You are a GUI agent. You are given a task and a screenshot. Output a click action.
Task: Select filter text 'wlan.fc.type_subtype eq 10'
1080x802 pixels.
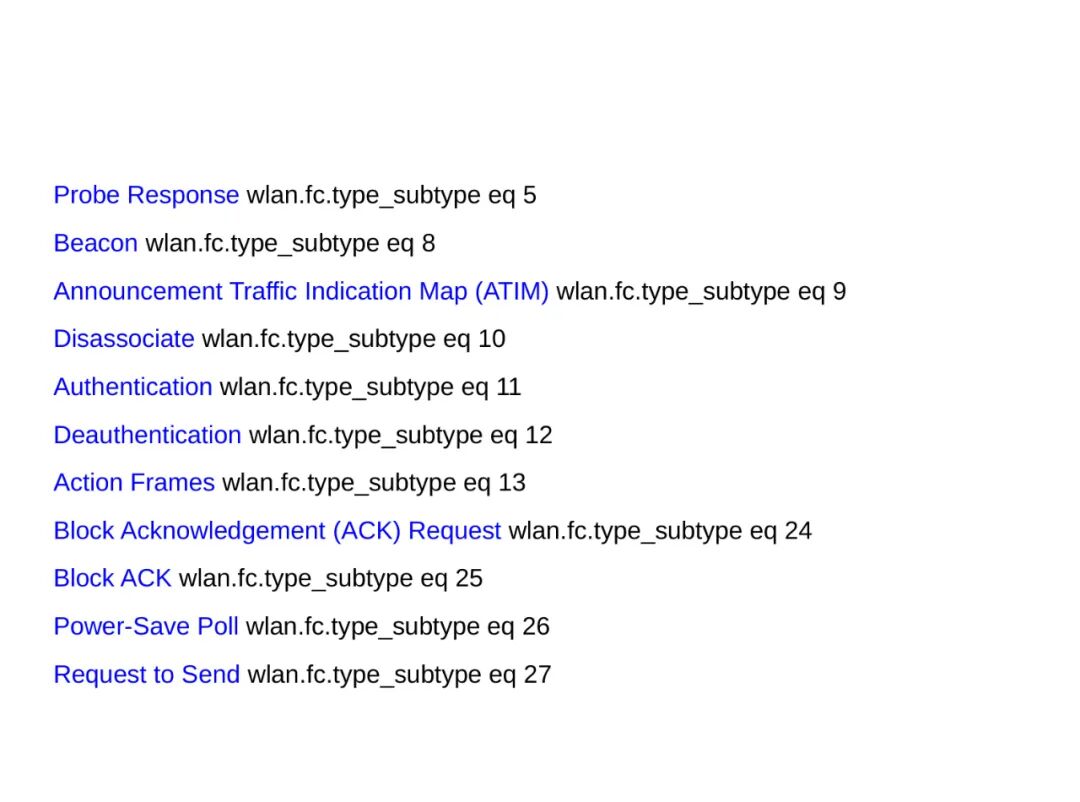(353, 340)
